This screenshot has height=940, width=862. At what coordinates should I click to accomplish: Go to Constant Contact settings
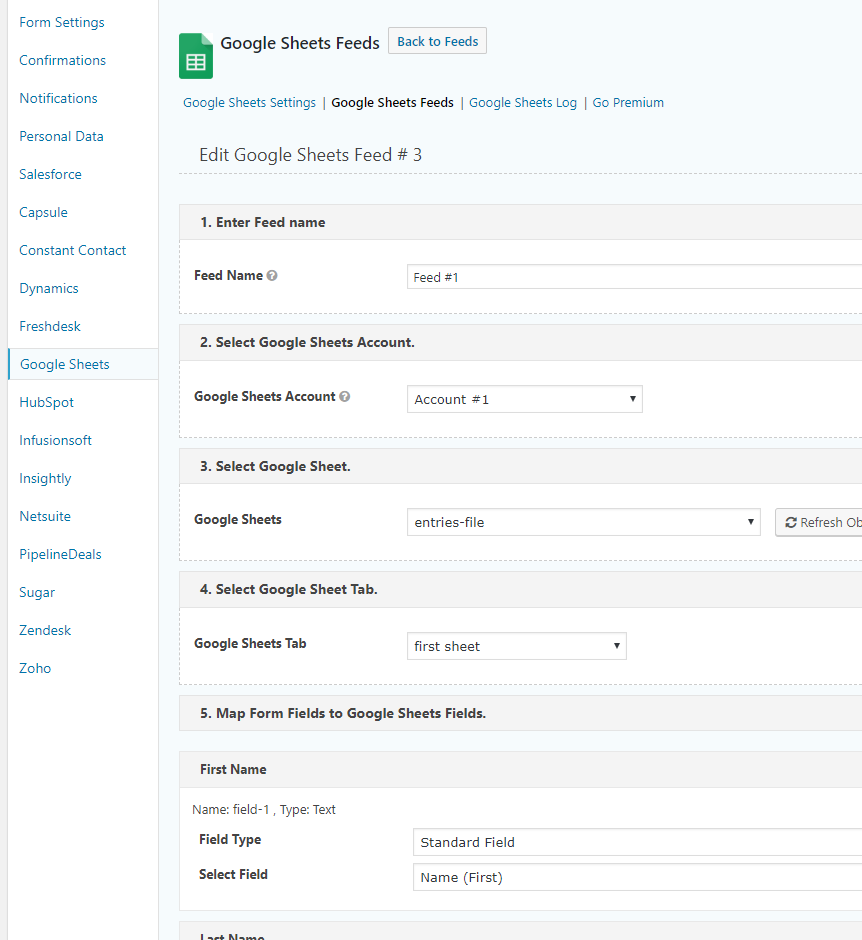point(73,251)
